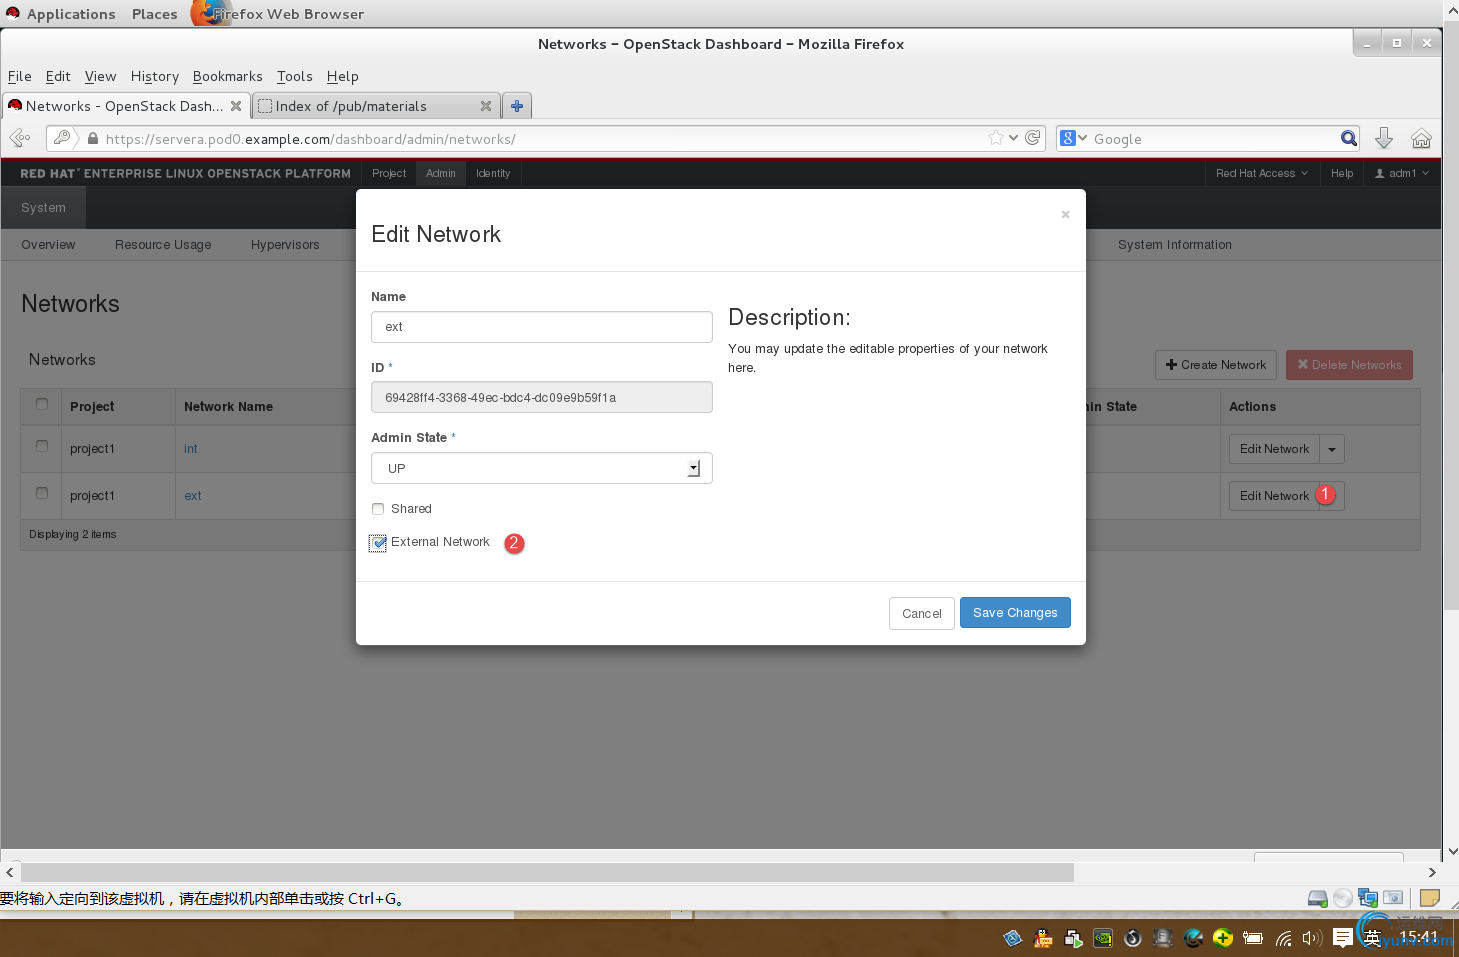1459x957 pixels.
Task: Open the Bookmarks menu
Action: [227, 76]
